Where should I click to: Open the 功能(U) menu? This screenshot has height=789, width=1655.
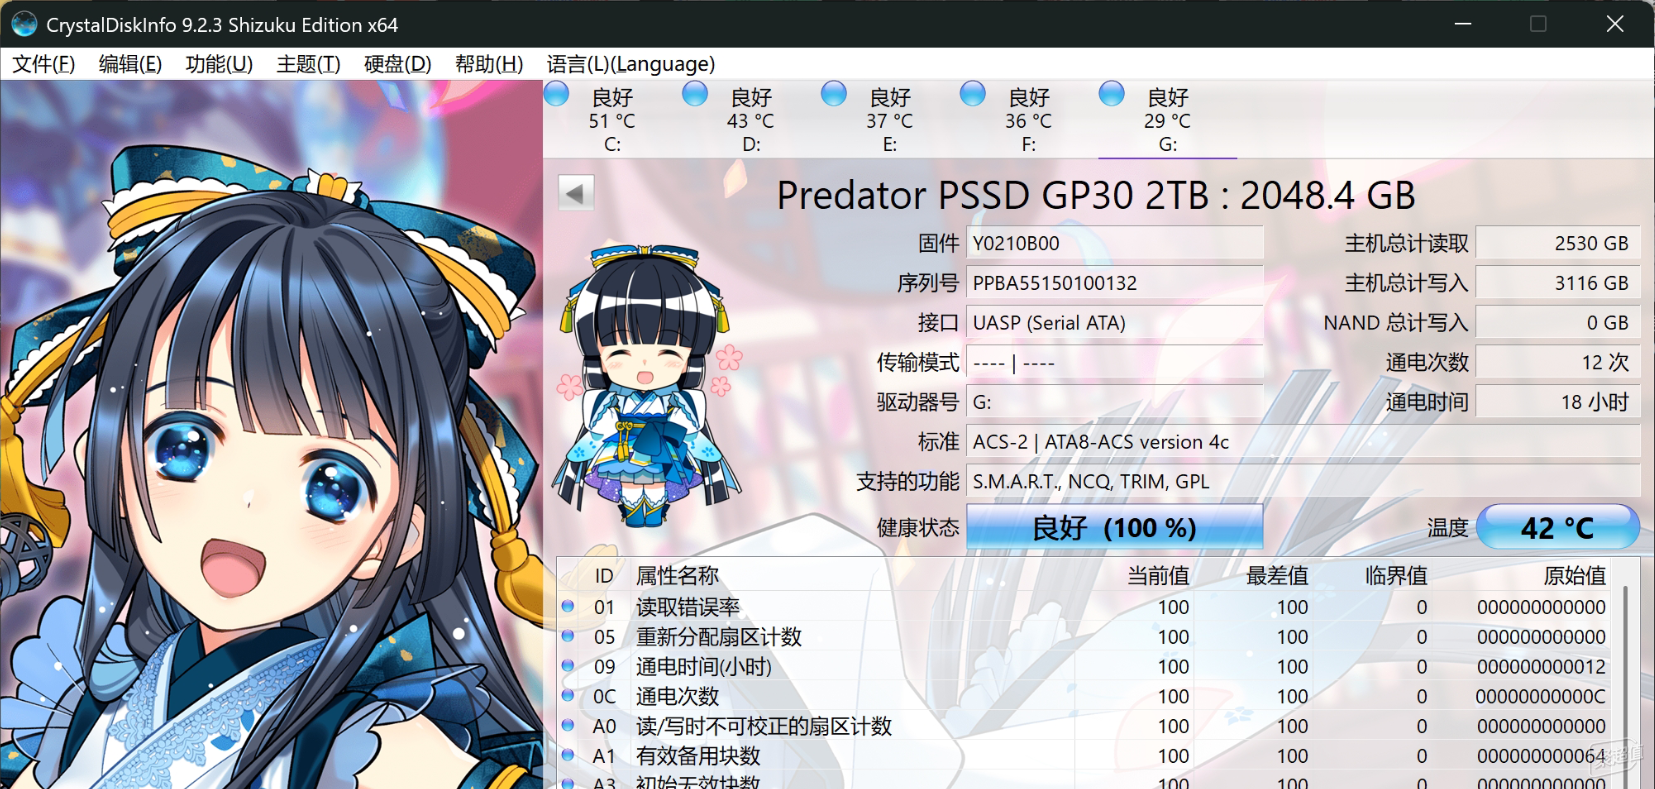pos(219,64)
